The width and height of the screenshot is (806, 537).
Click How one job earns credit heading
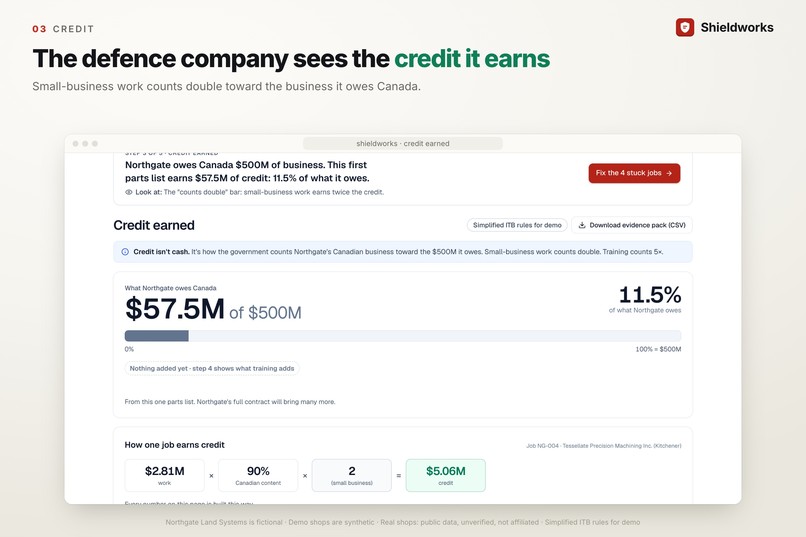tap(174, 445)
